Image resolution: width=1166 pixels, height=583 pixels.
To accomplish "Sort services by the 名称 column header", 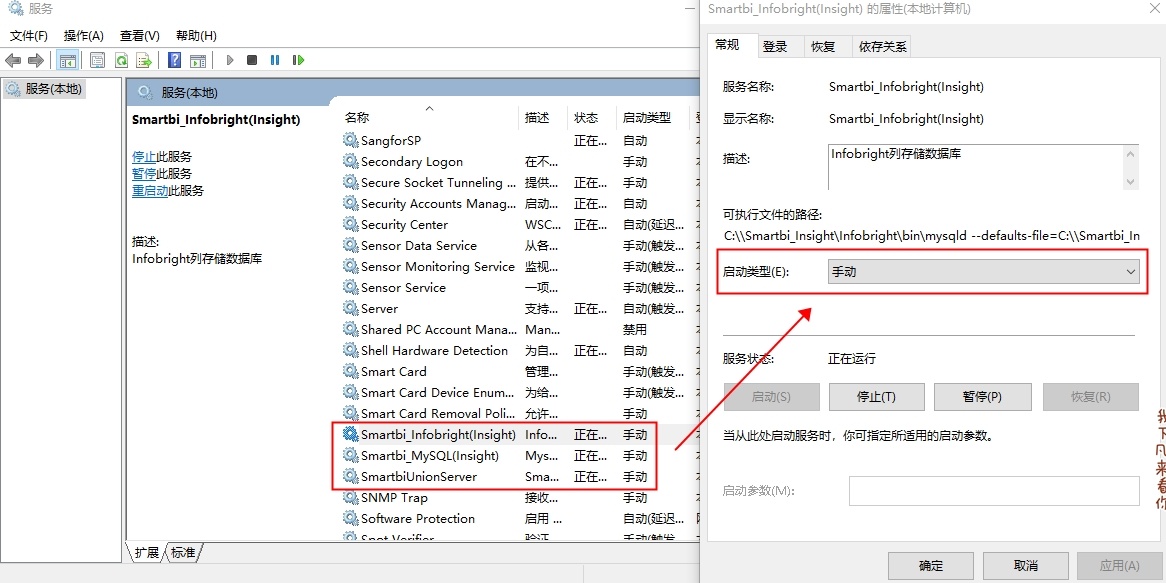I will pyautogui.click(x=431, y=117).
